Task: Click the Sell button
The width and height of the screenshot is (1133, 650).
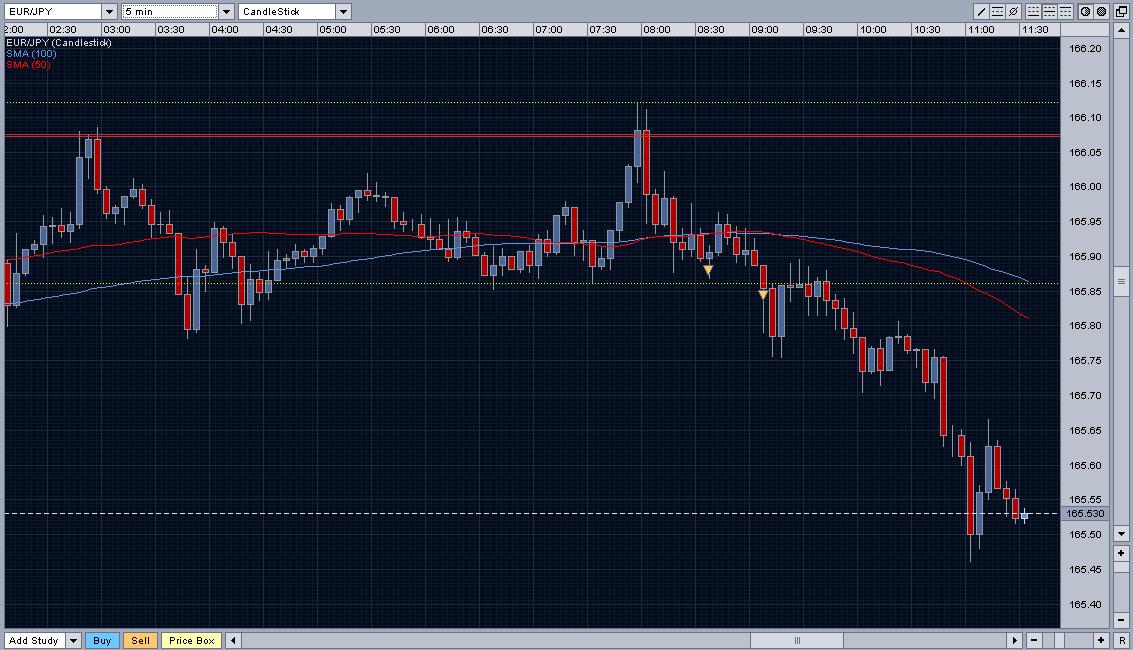Action: click(140, 641)
